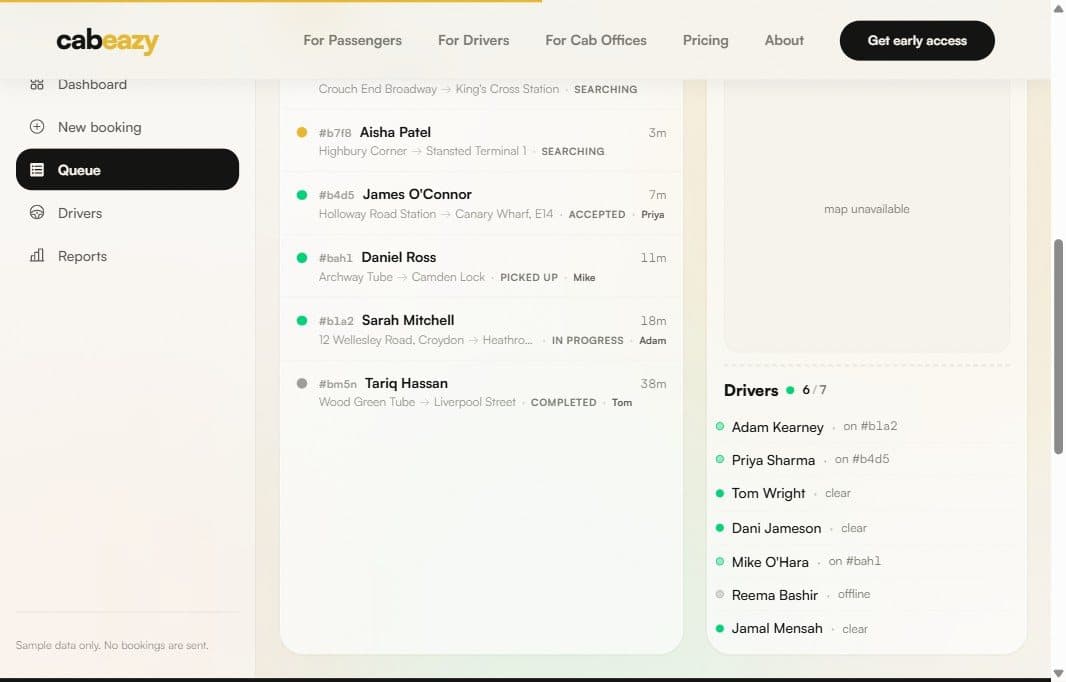
Task: Open the Reports section in sidebar
Action: click(127, 256)
